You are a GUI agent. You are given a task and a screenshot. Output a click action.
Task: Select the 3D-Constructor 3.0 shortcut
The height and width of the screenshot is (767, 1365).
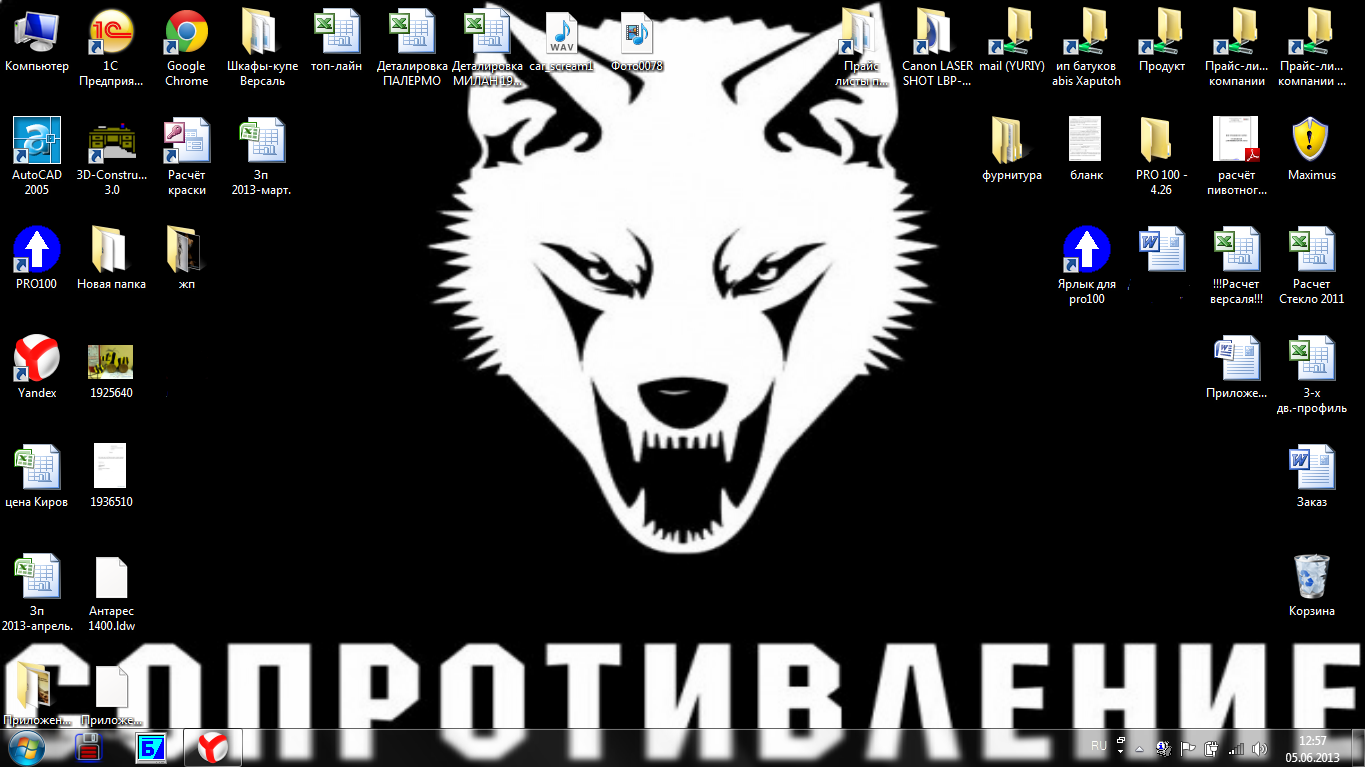click(x=111, y=142)
